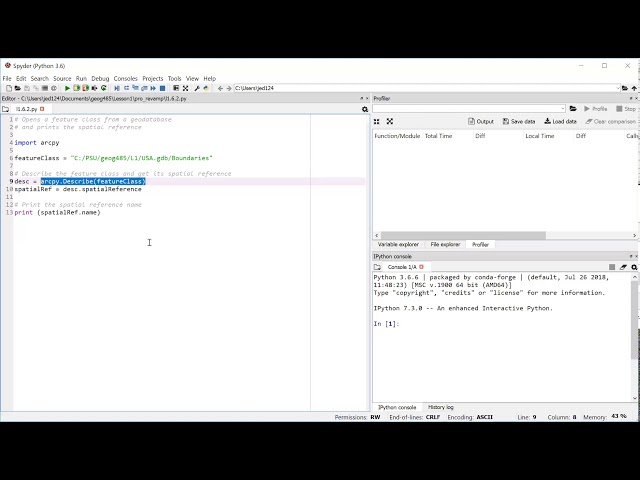640x480 pixels.
Task: Open the Search menu
Action: click(40, 78)
